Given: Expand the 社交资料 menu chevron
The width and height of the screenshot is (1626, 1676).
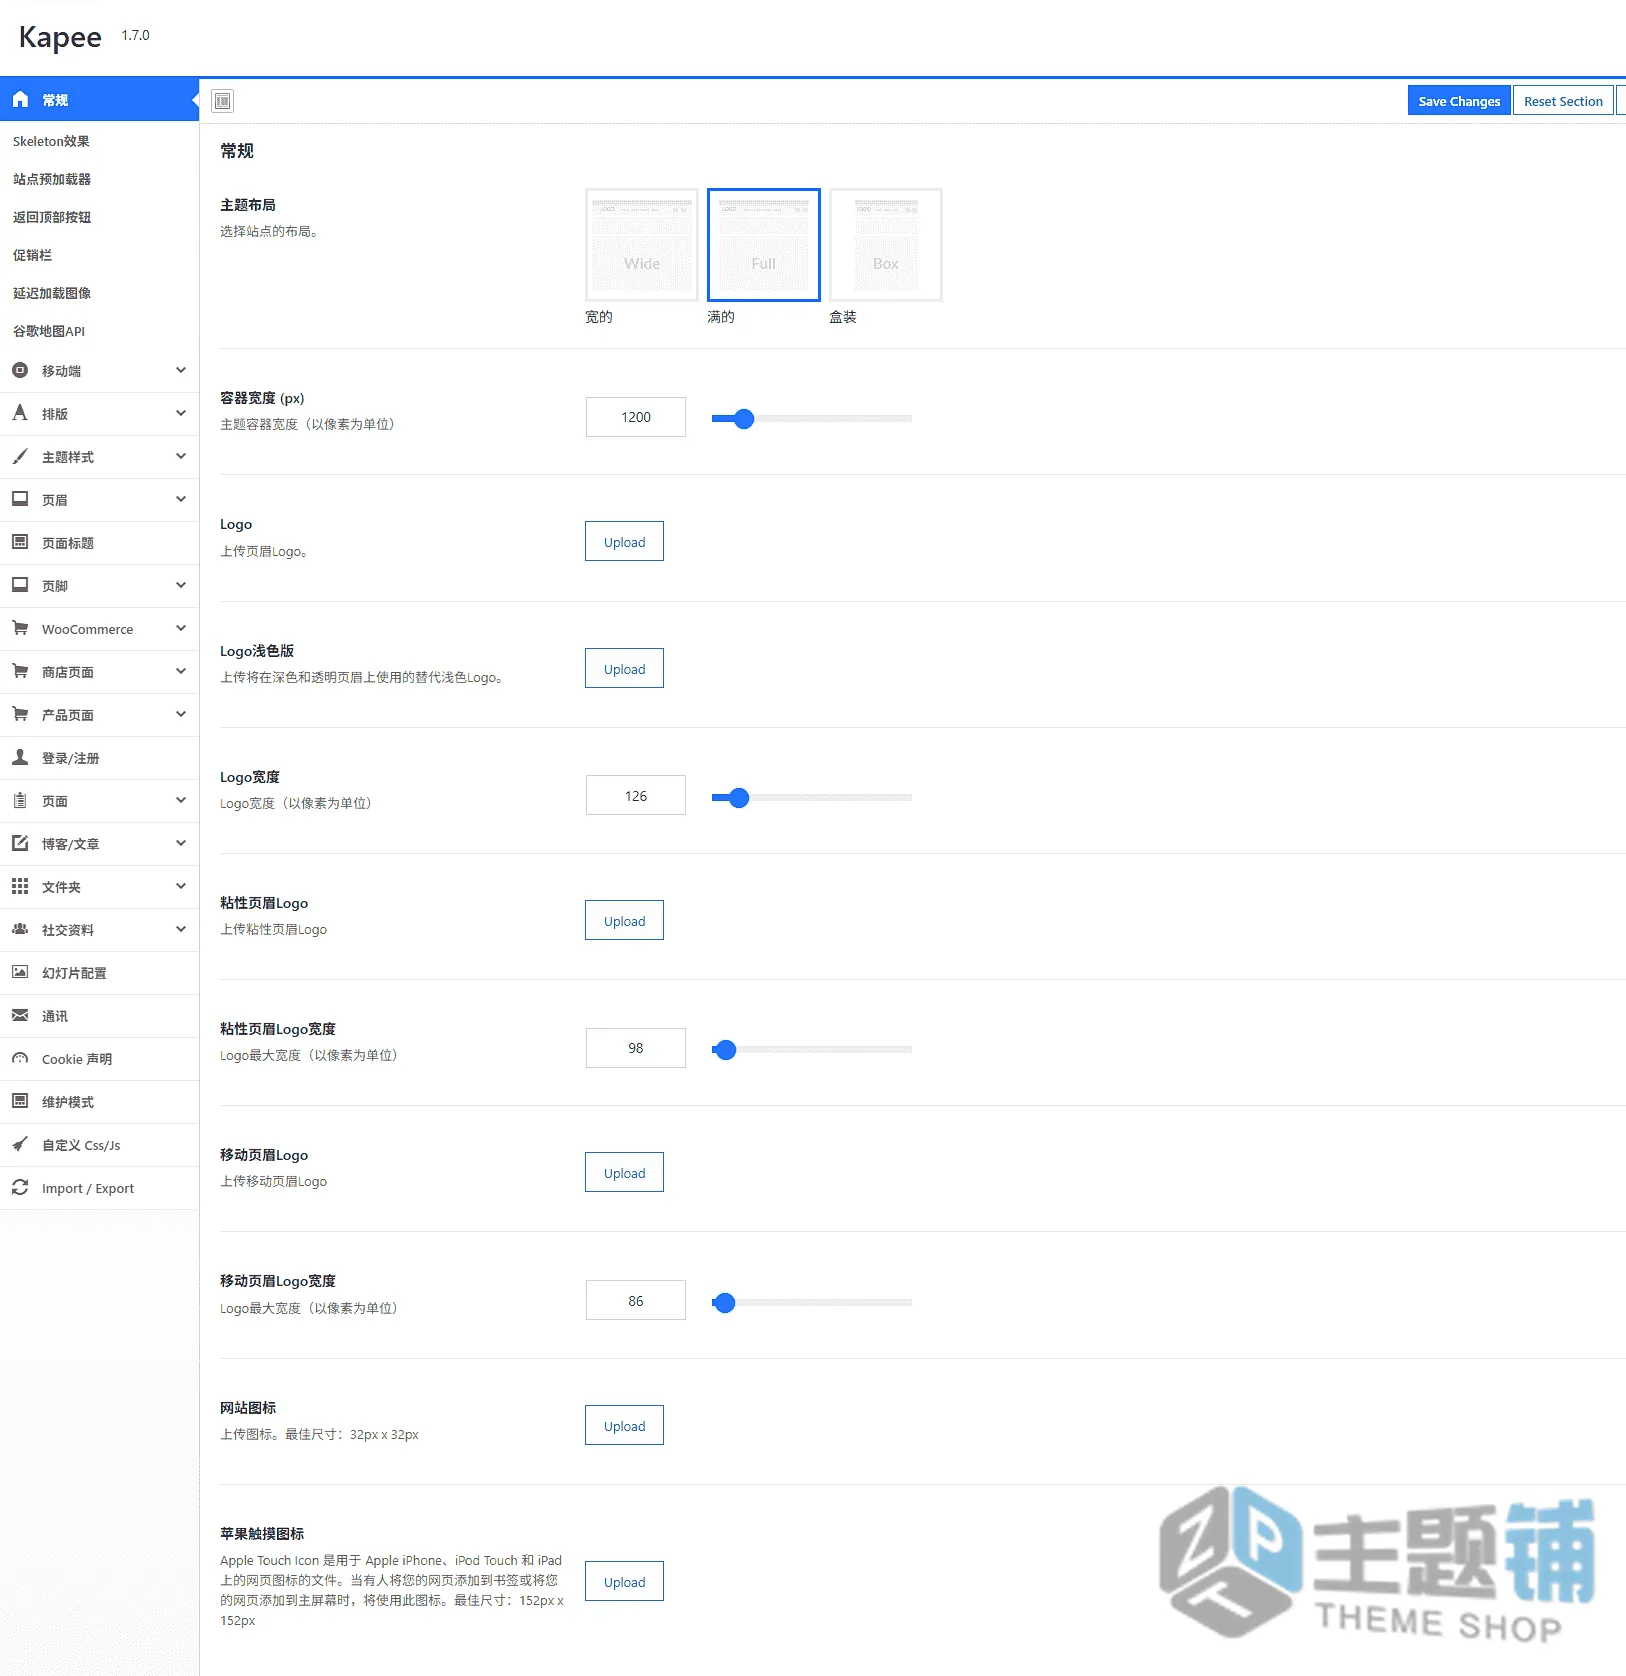Looking at the screenshot, I should (181, 929).
